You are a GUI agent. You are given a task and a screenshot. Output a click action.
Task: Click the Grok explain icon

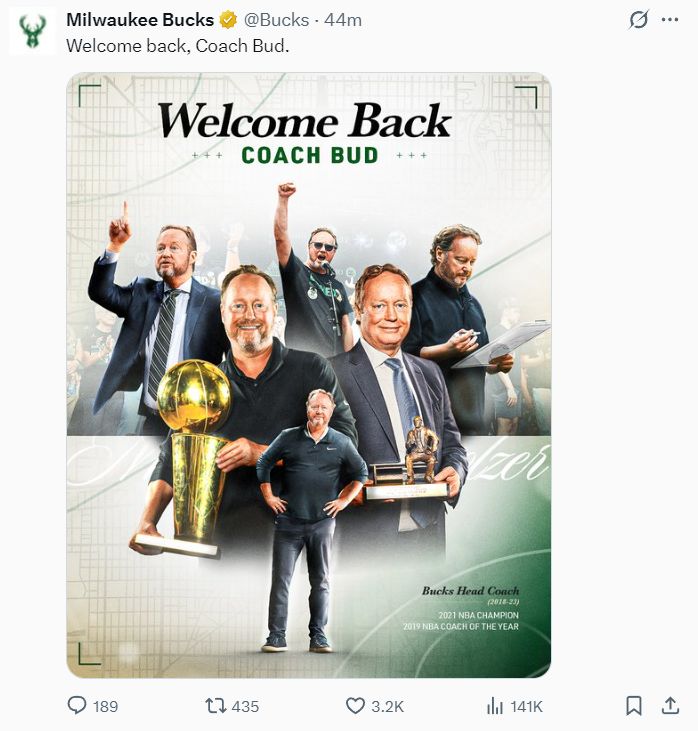pos(638,20)
